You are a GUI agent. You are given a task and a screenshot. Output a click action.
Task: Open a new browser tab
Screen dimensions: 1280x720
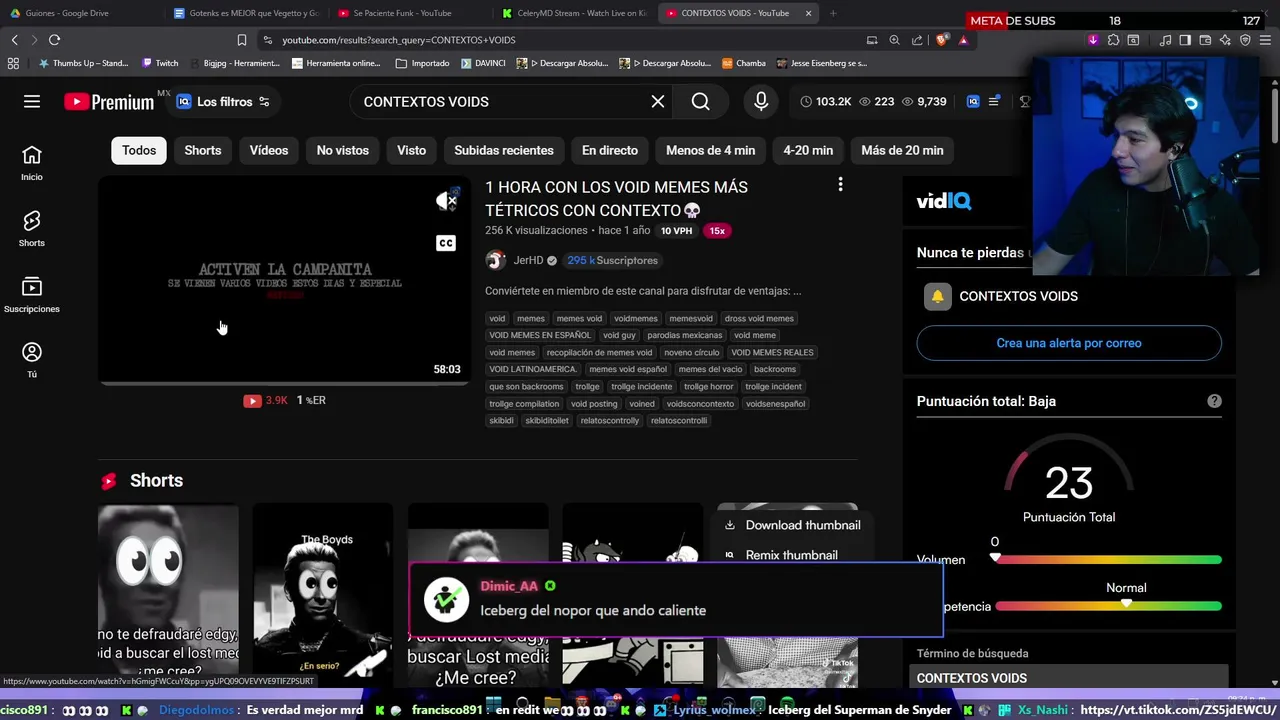point(832,13)
